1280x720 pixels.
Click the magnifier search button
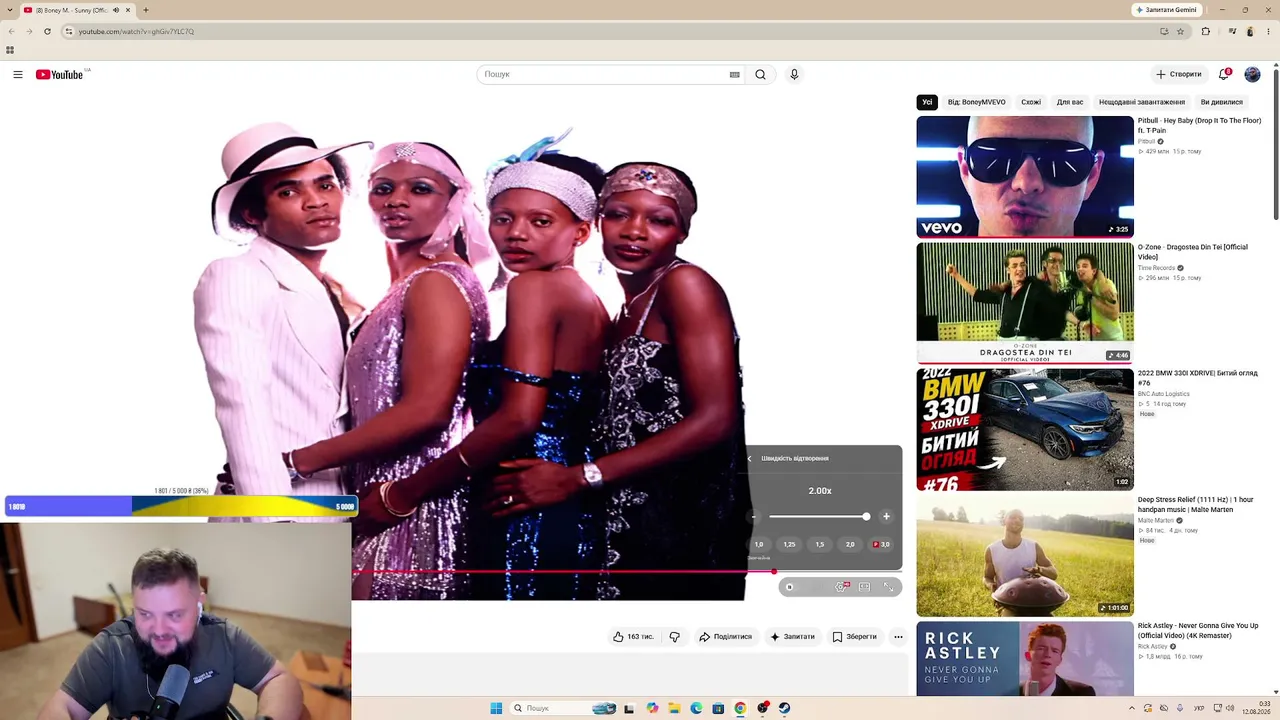(x=761, y=74)
